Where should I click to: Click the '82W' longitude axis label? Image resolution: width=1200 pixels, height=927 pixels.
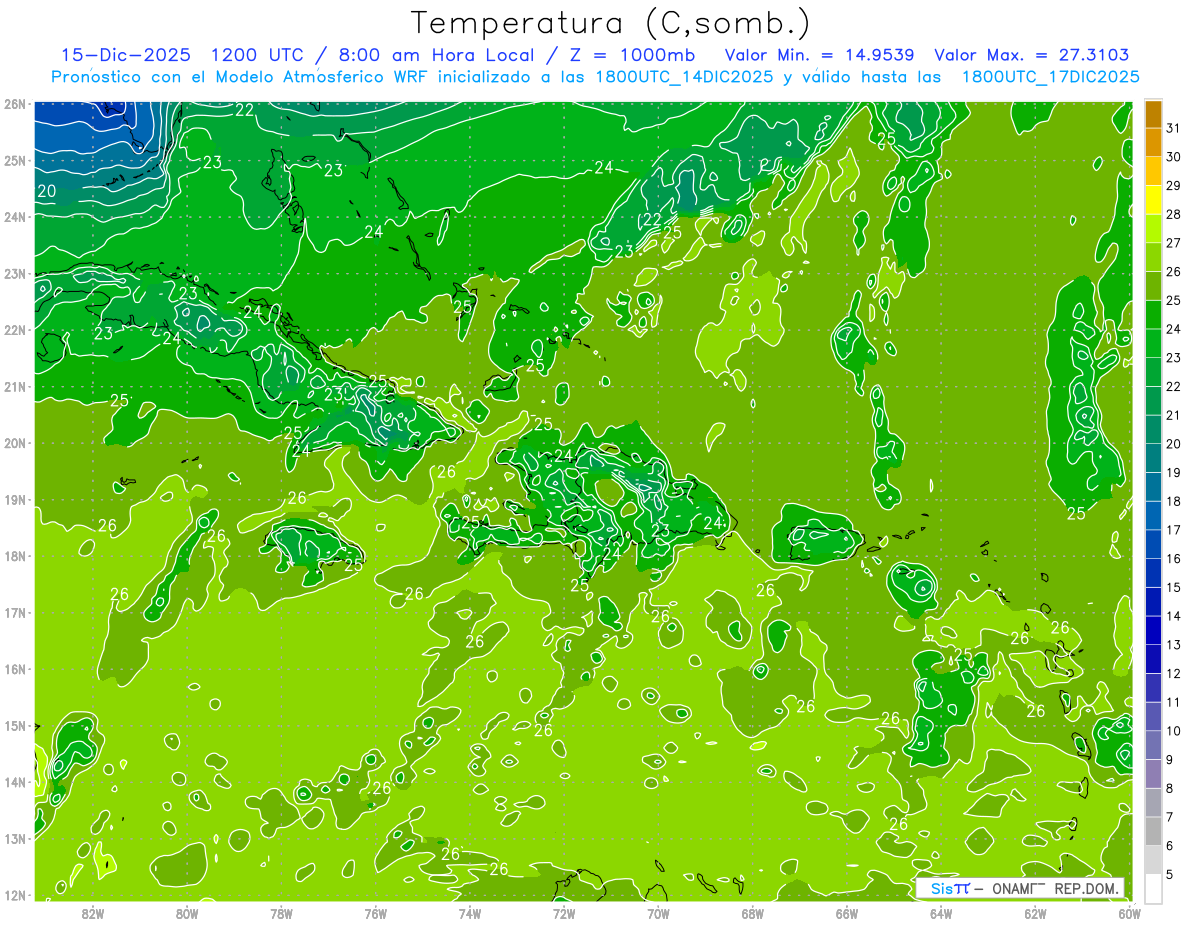point(93,913)
